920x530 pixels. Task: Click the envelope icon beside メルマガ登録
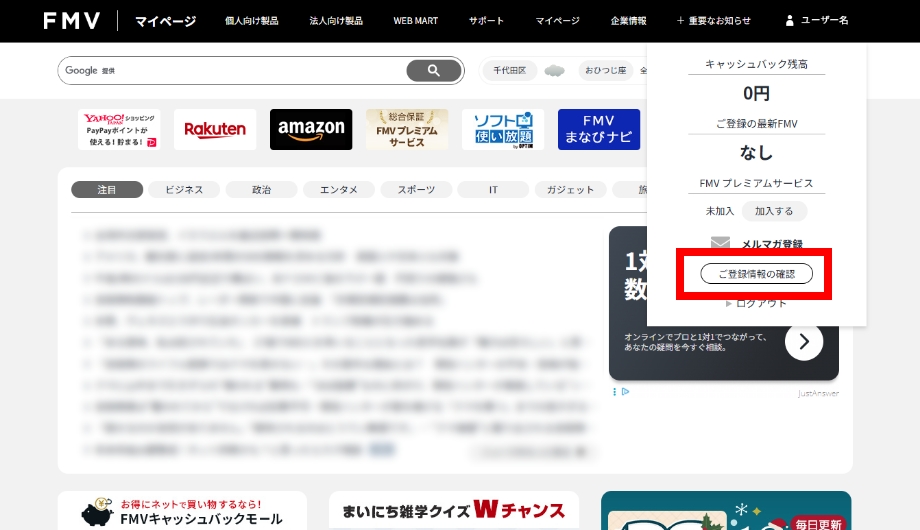pos(721,244)
